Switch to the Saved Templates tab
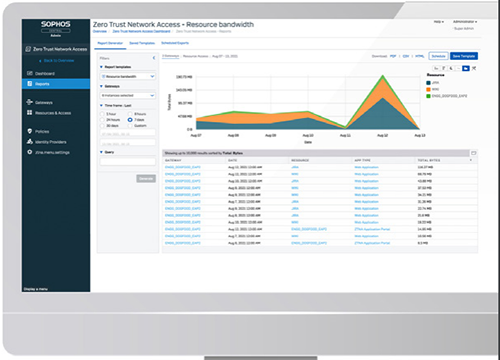 coord(142,43)
